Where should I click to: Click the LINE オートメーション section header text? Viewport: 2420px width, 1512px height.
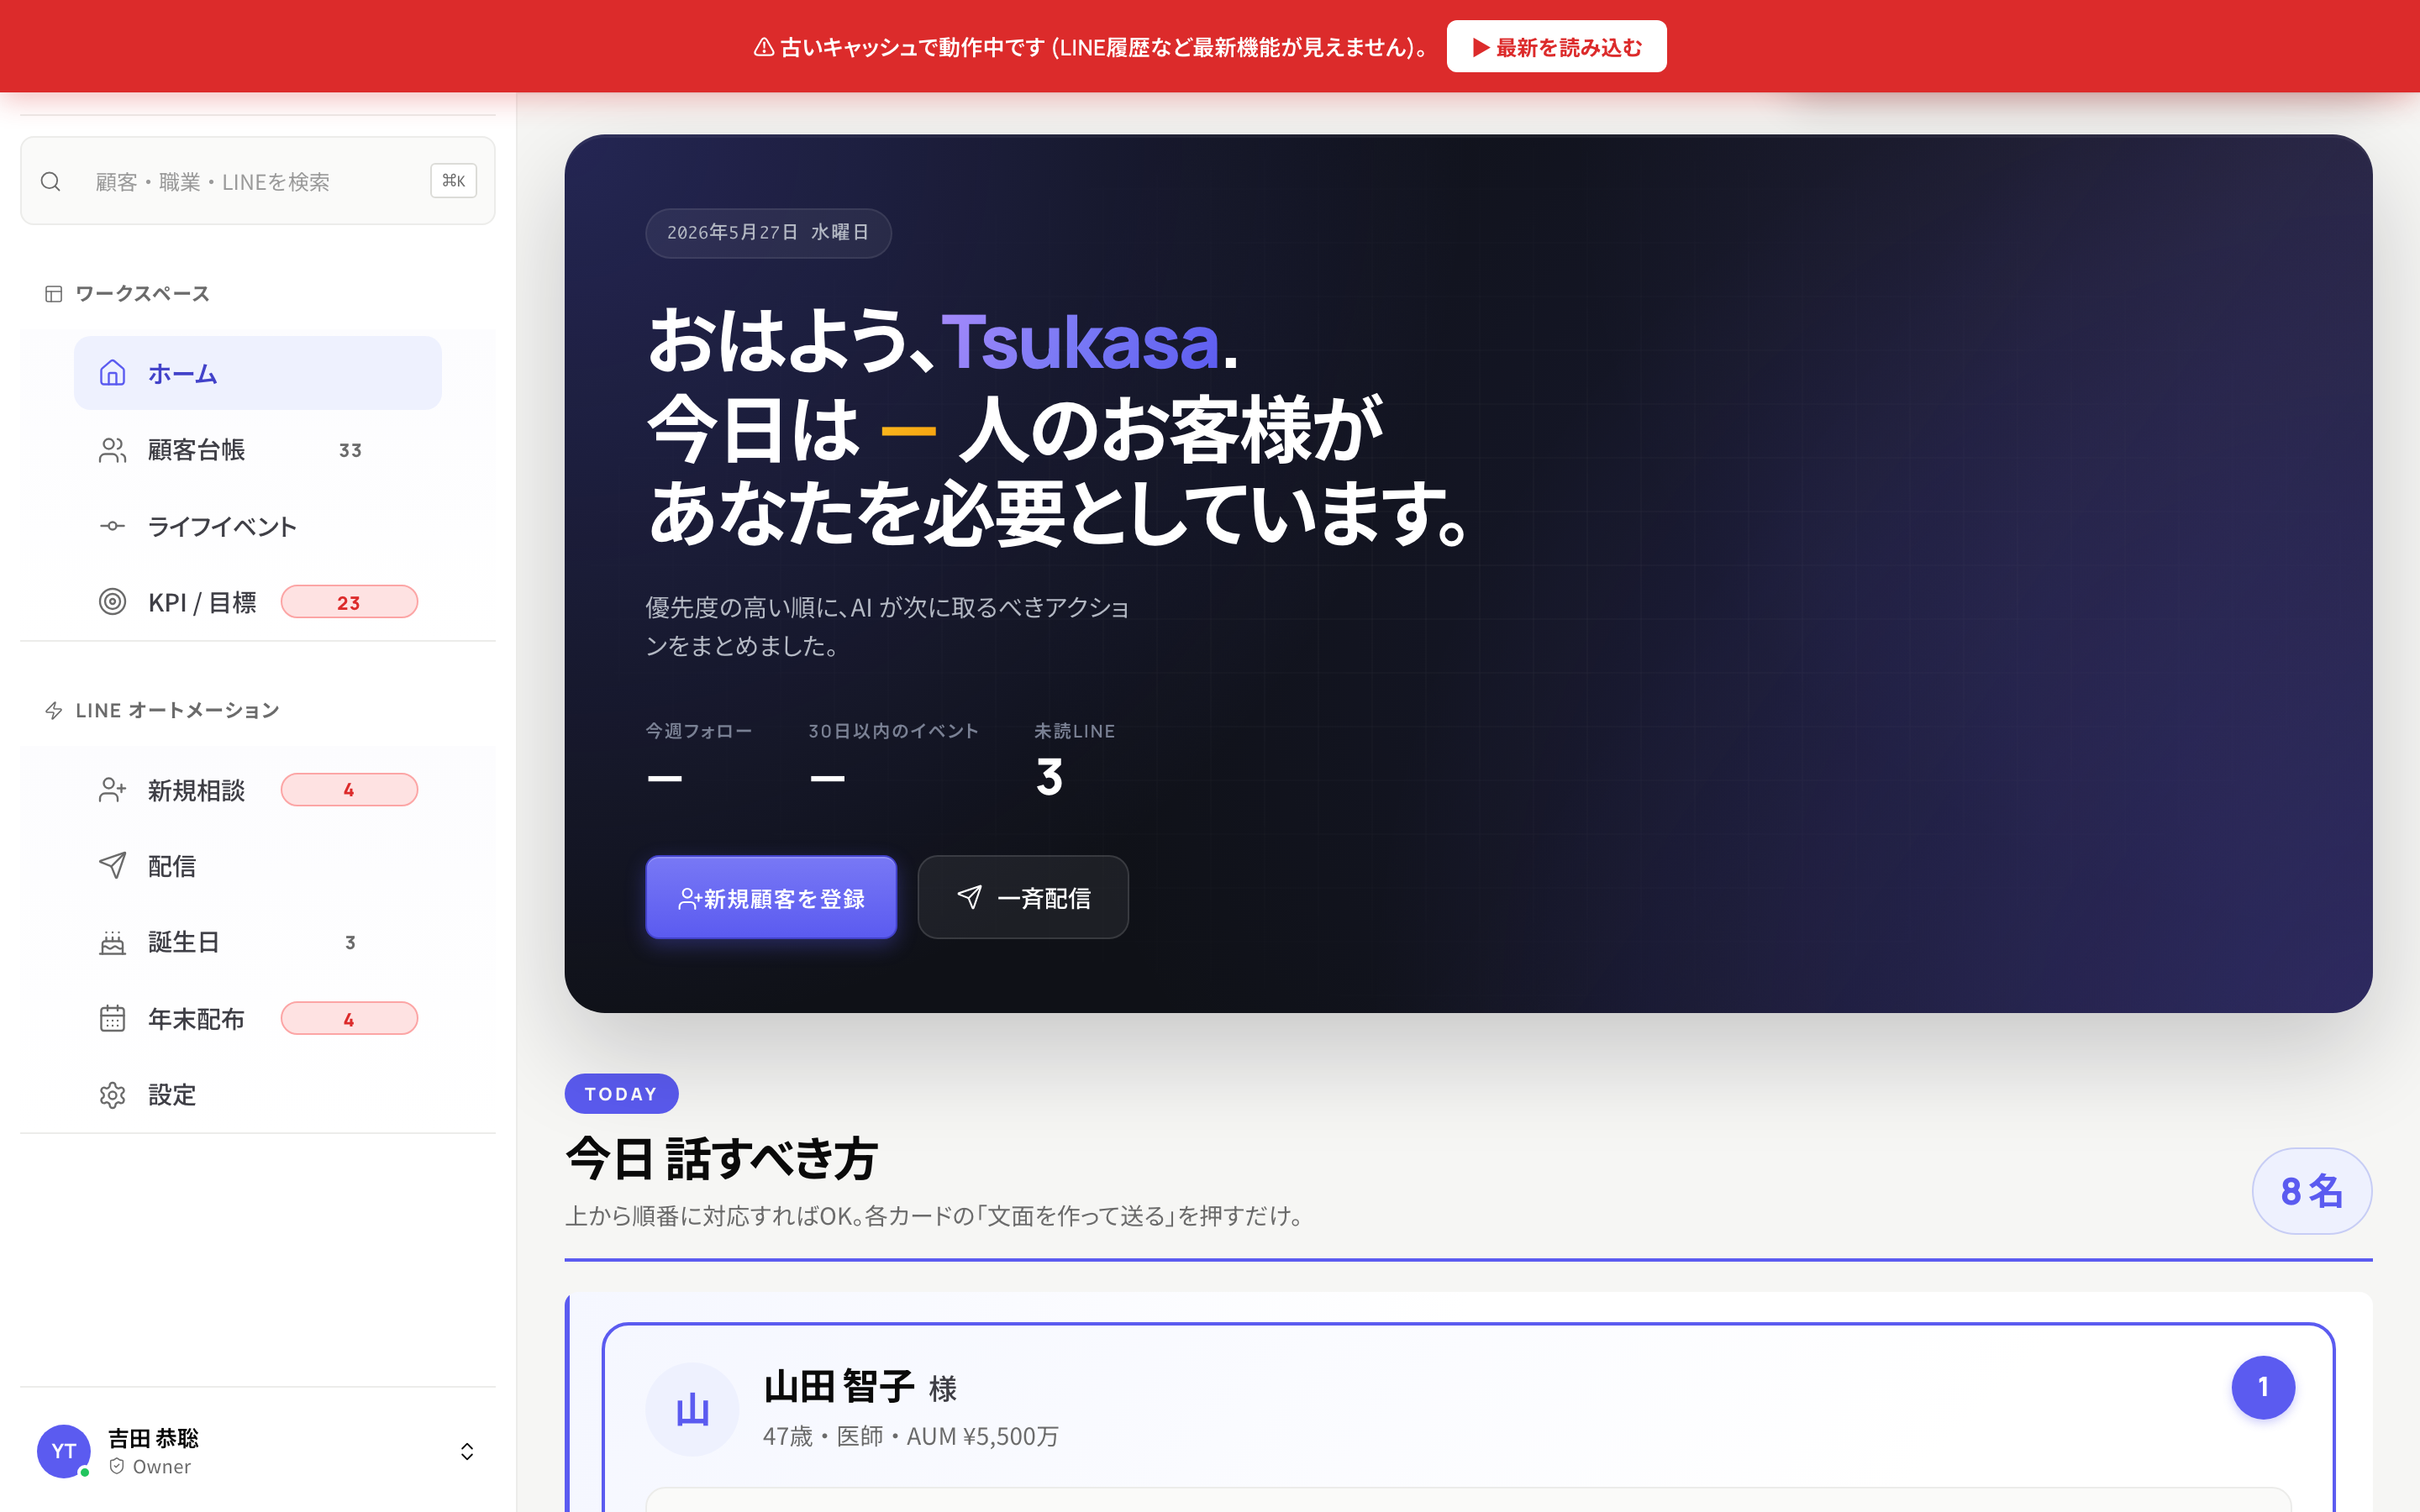point(177,710)
